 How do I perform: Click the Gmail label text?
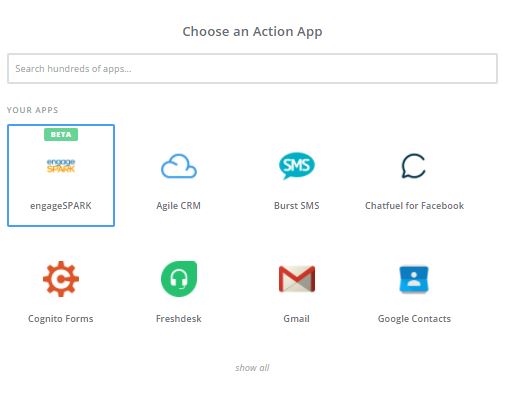coord(296,318)
